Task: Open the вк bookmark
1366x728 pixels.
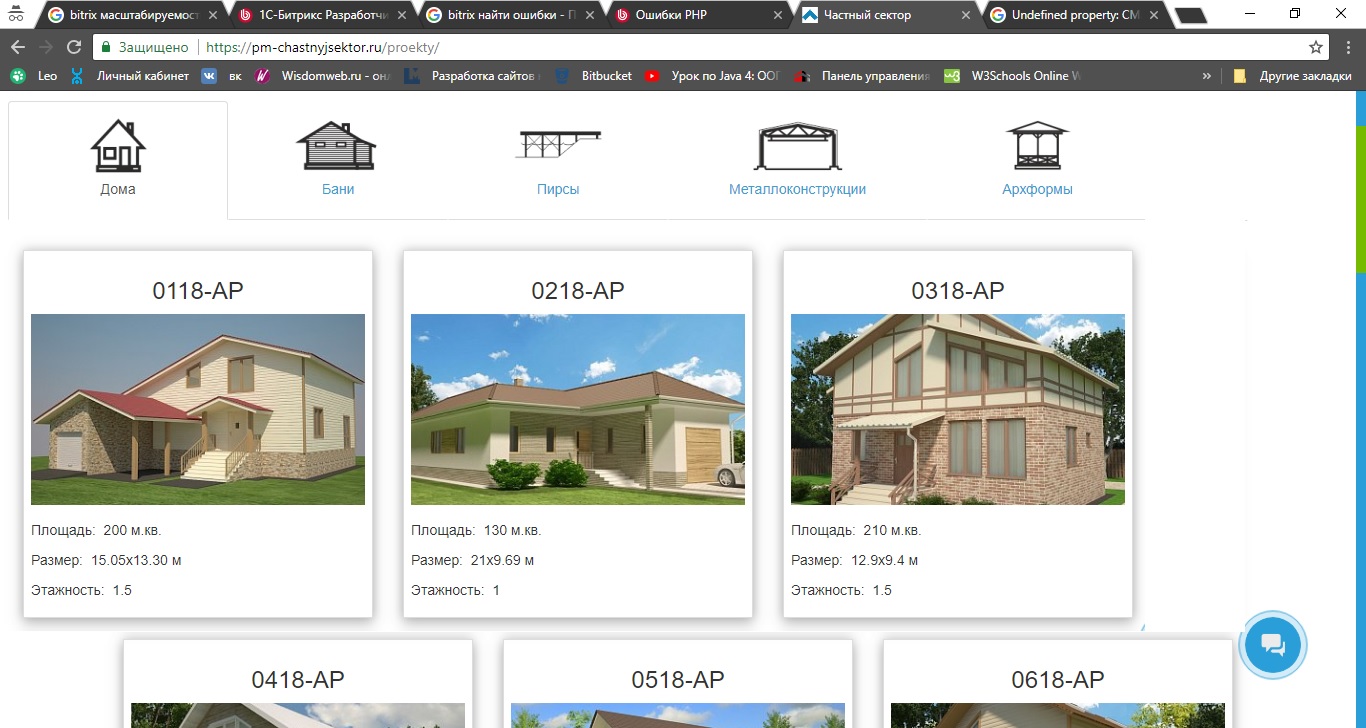Action: tap(222, 76)
